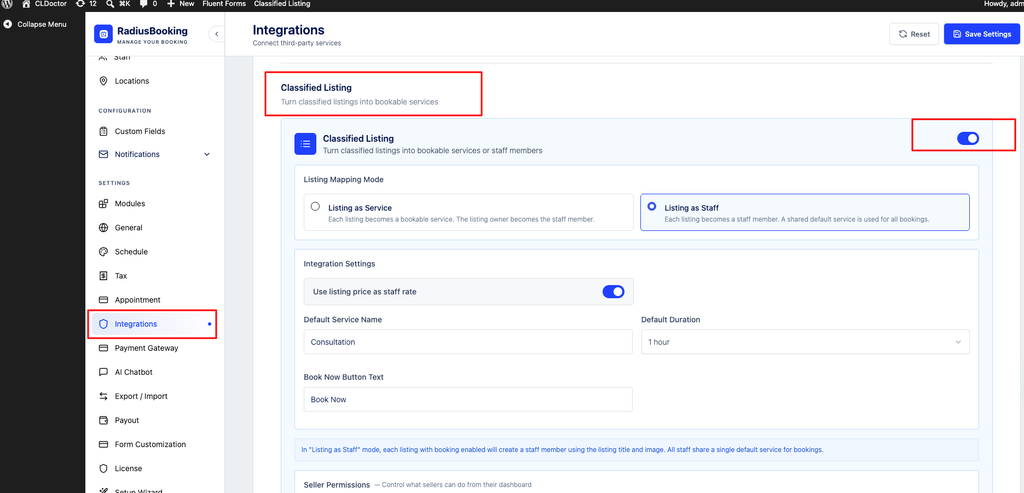Select the Listing as Service radio
Screen dimensions: 1024x493
tap(315, 206)
